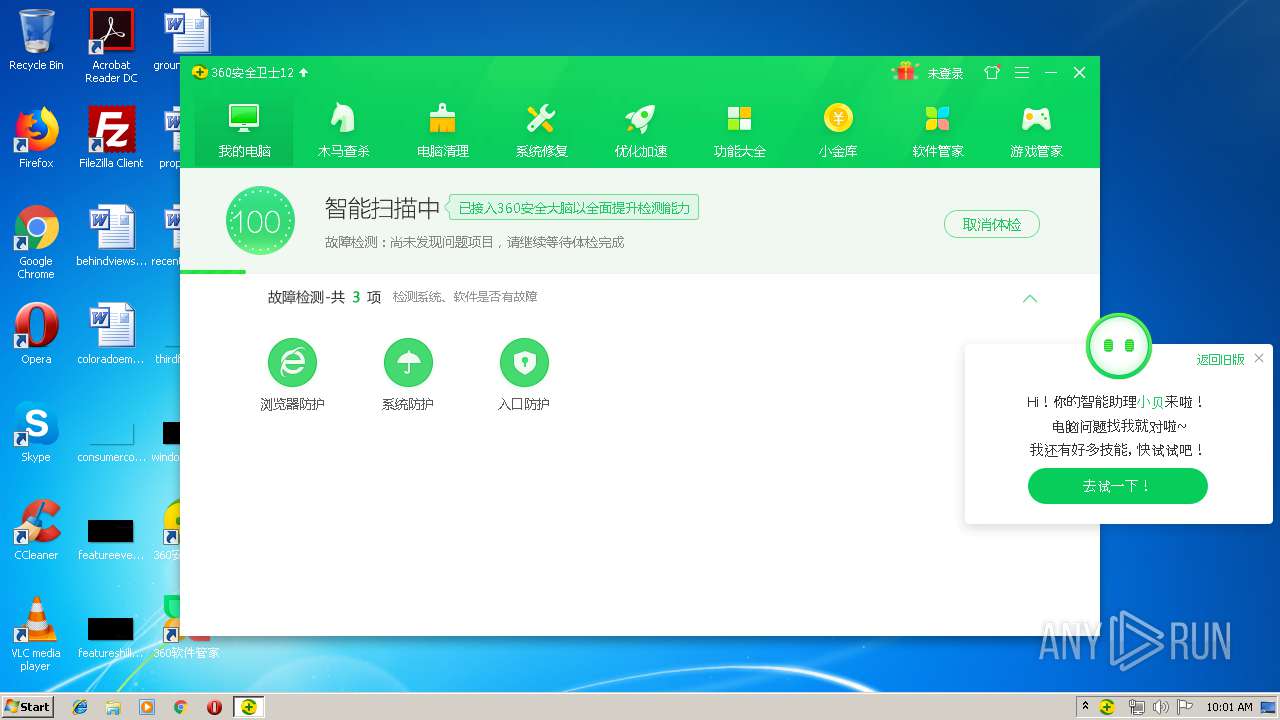This screenshot has height=720, width=1280.
Task: Click the 入口防护 shield icon
Action: point(524,362)
